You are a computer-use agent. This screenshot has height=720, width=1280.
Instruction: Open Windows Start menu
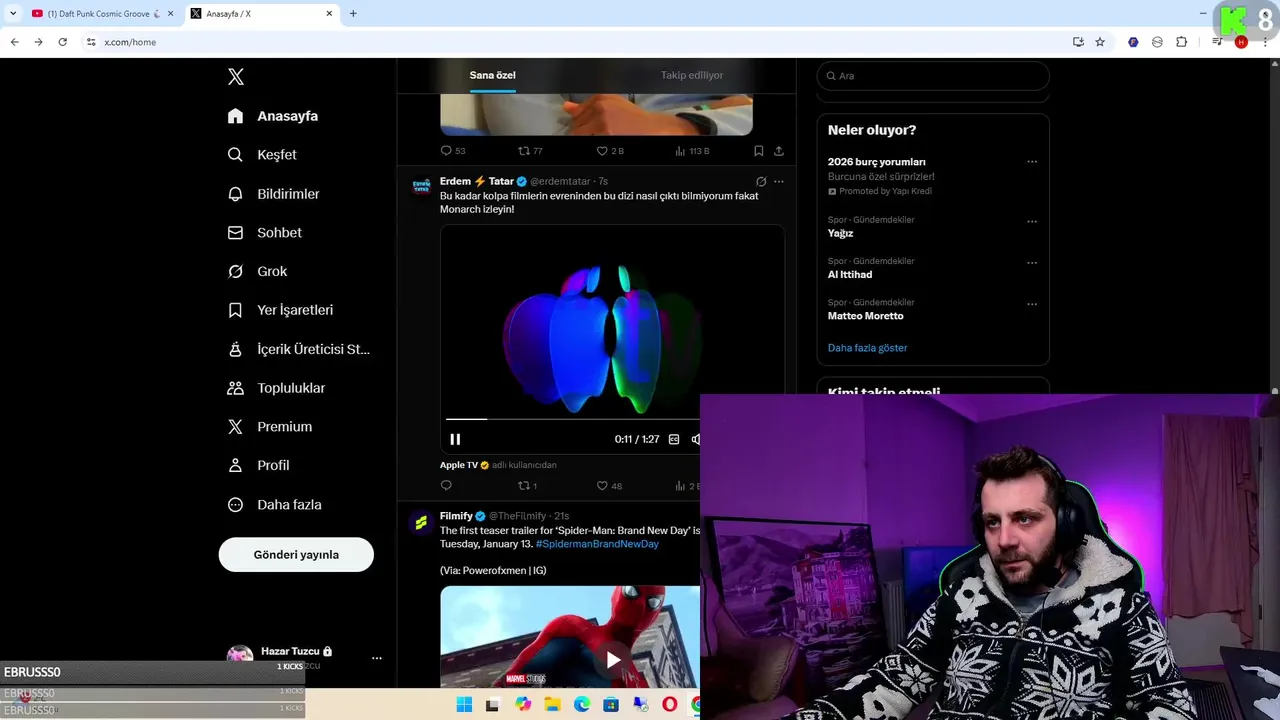(464, 705)
